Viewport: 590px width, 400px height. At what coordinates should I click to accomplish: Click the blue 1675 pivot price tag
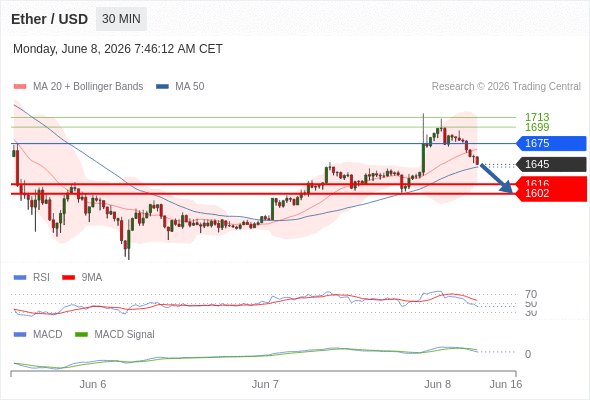(x=552, y=143)
